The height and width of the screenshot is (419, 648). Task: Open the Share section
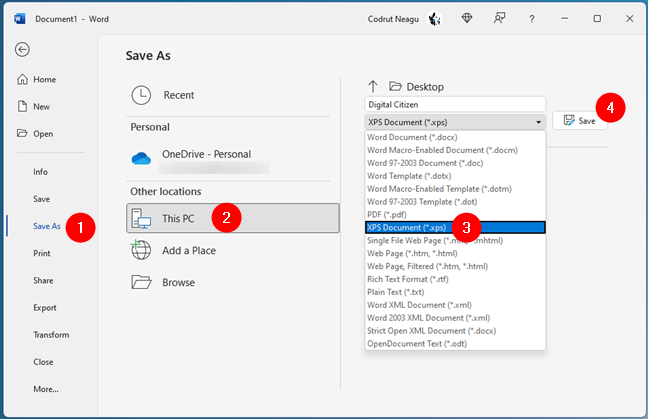(x=43, y=281)
